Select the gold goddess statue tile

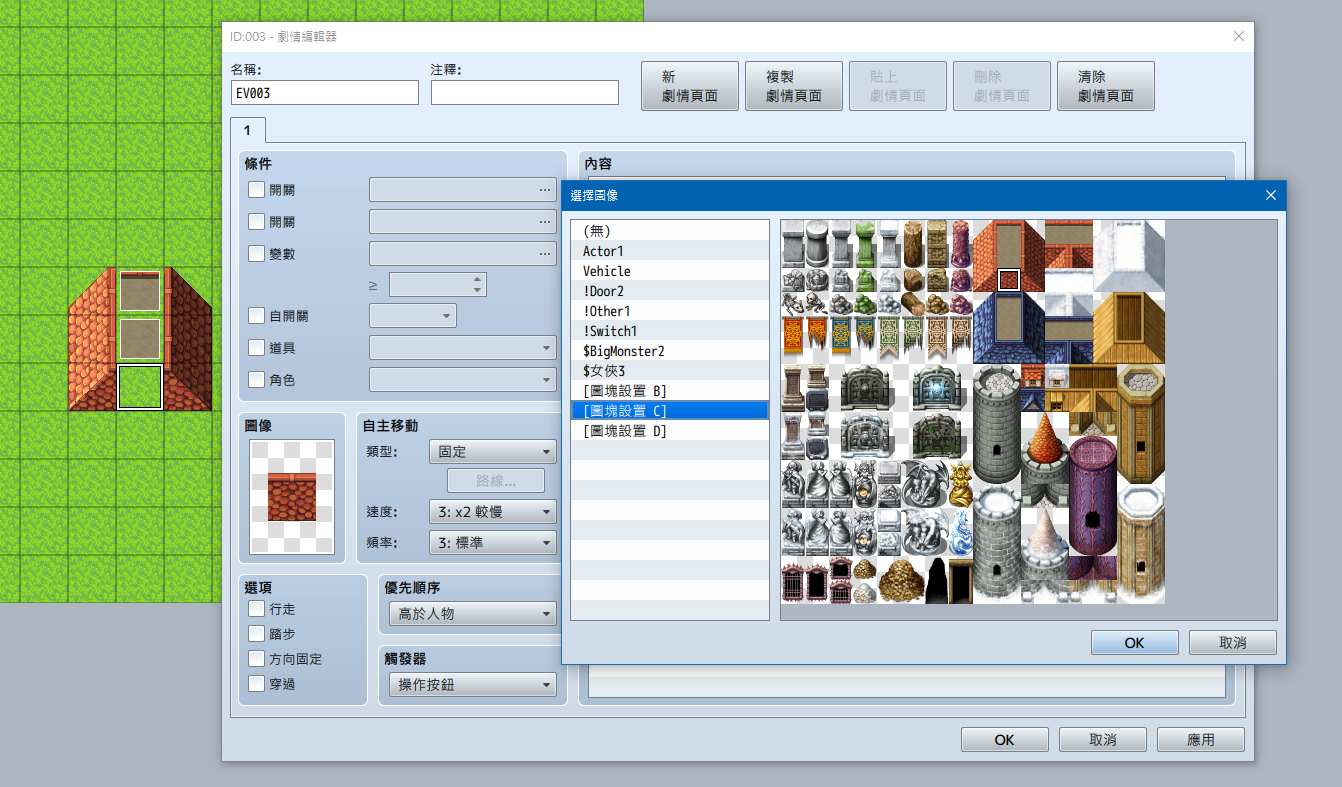[x=961, y=484]
